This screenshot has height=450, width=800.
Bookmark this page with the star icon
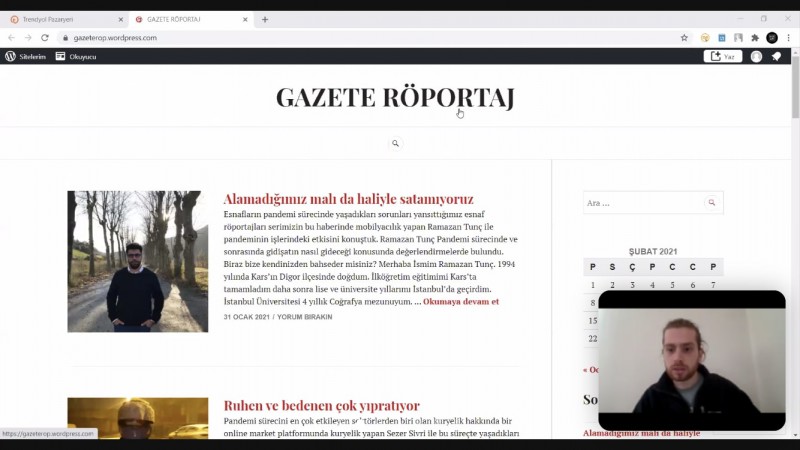point(684,38)
